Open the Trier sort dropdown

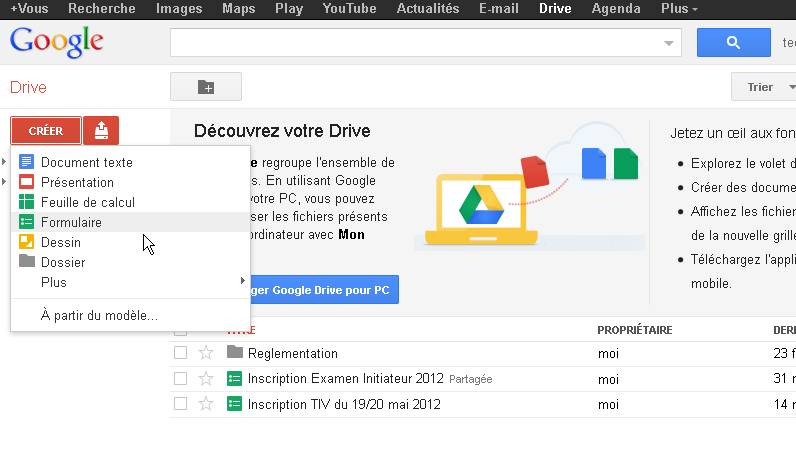pos(764,87)
